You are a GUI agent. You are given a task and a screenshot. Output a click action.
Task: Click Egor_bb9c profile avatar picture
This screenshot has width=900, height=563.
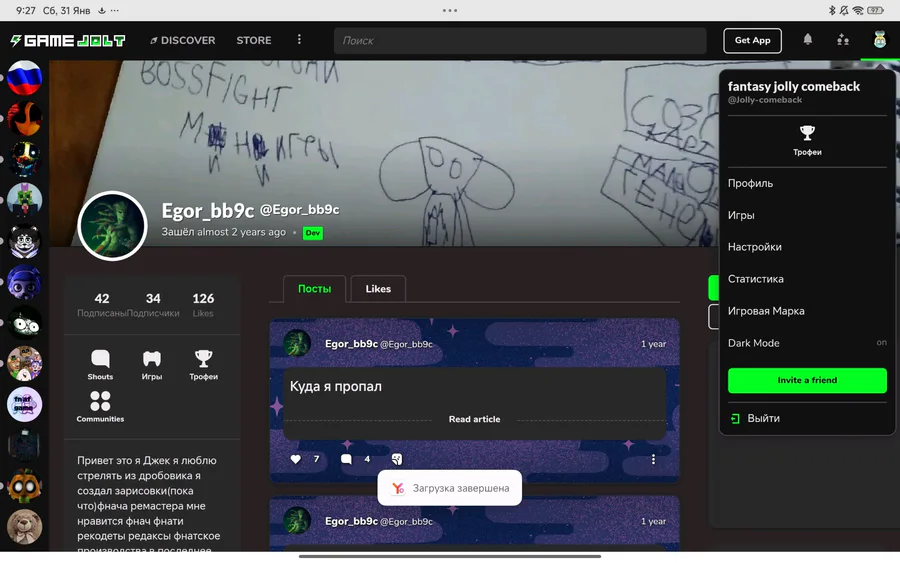coord(112,226)
